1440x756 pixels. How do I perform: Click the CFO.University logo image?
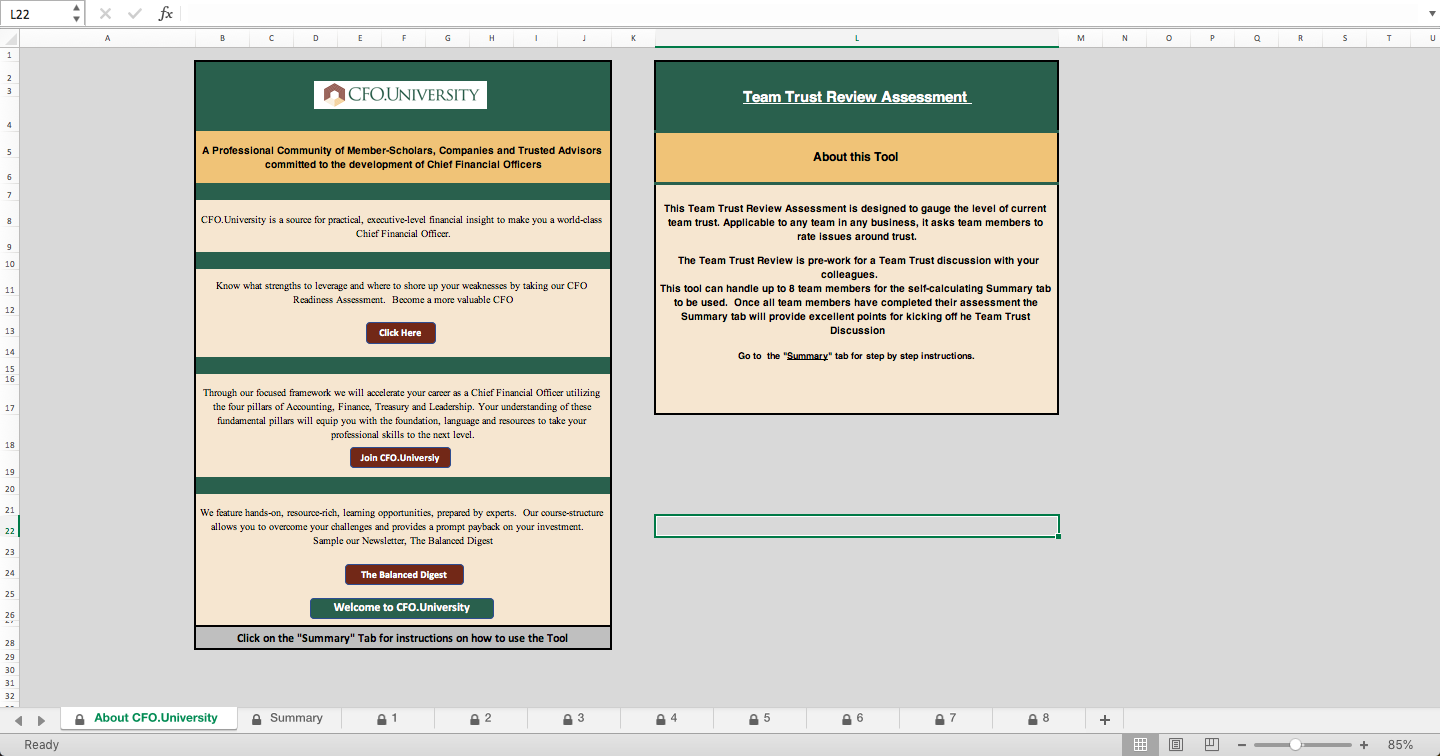[400, 95]
